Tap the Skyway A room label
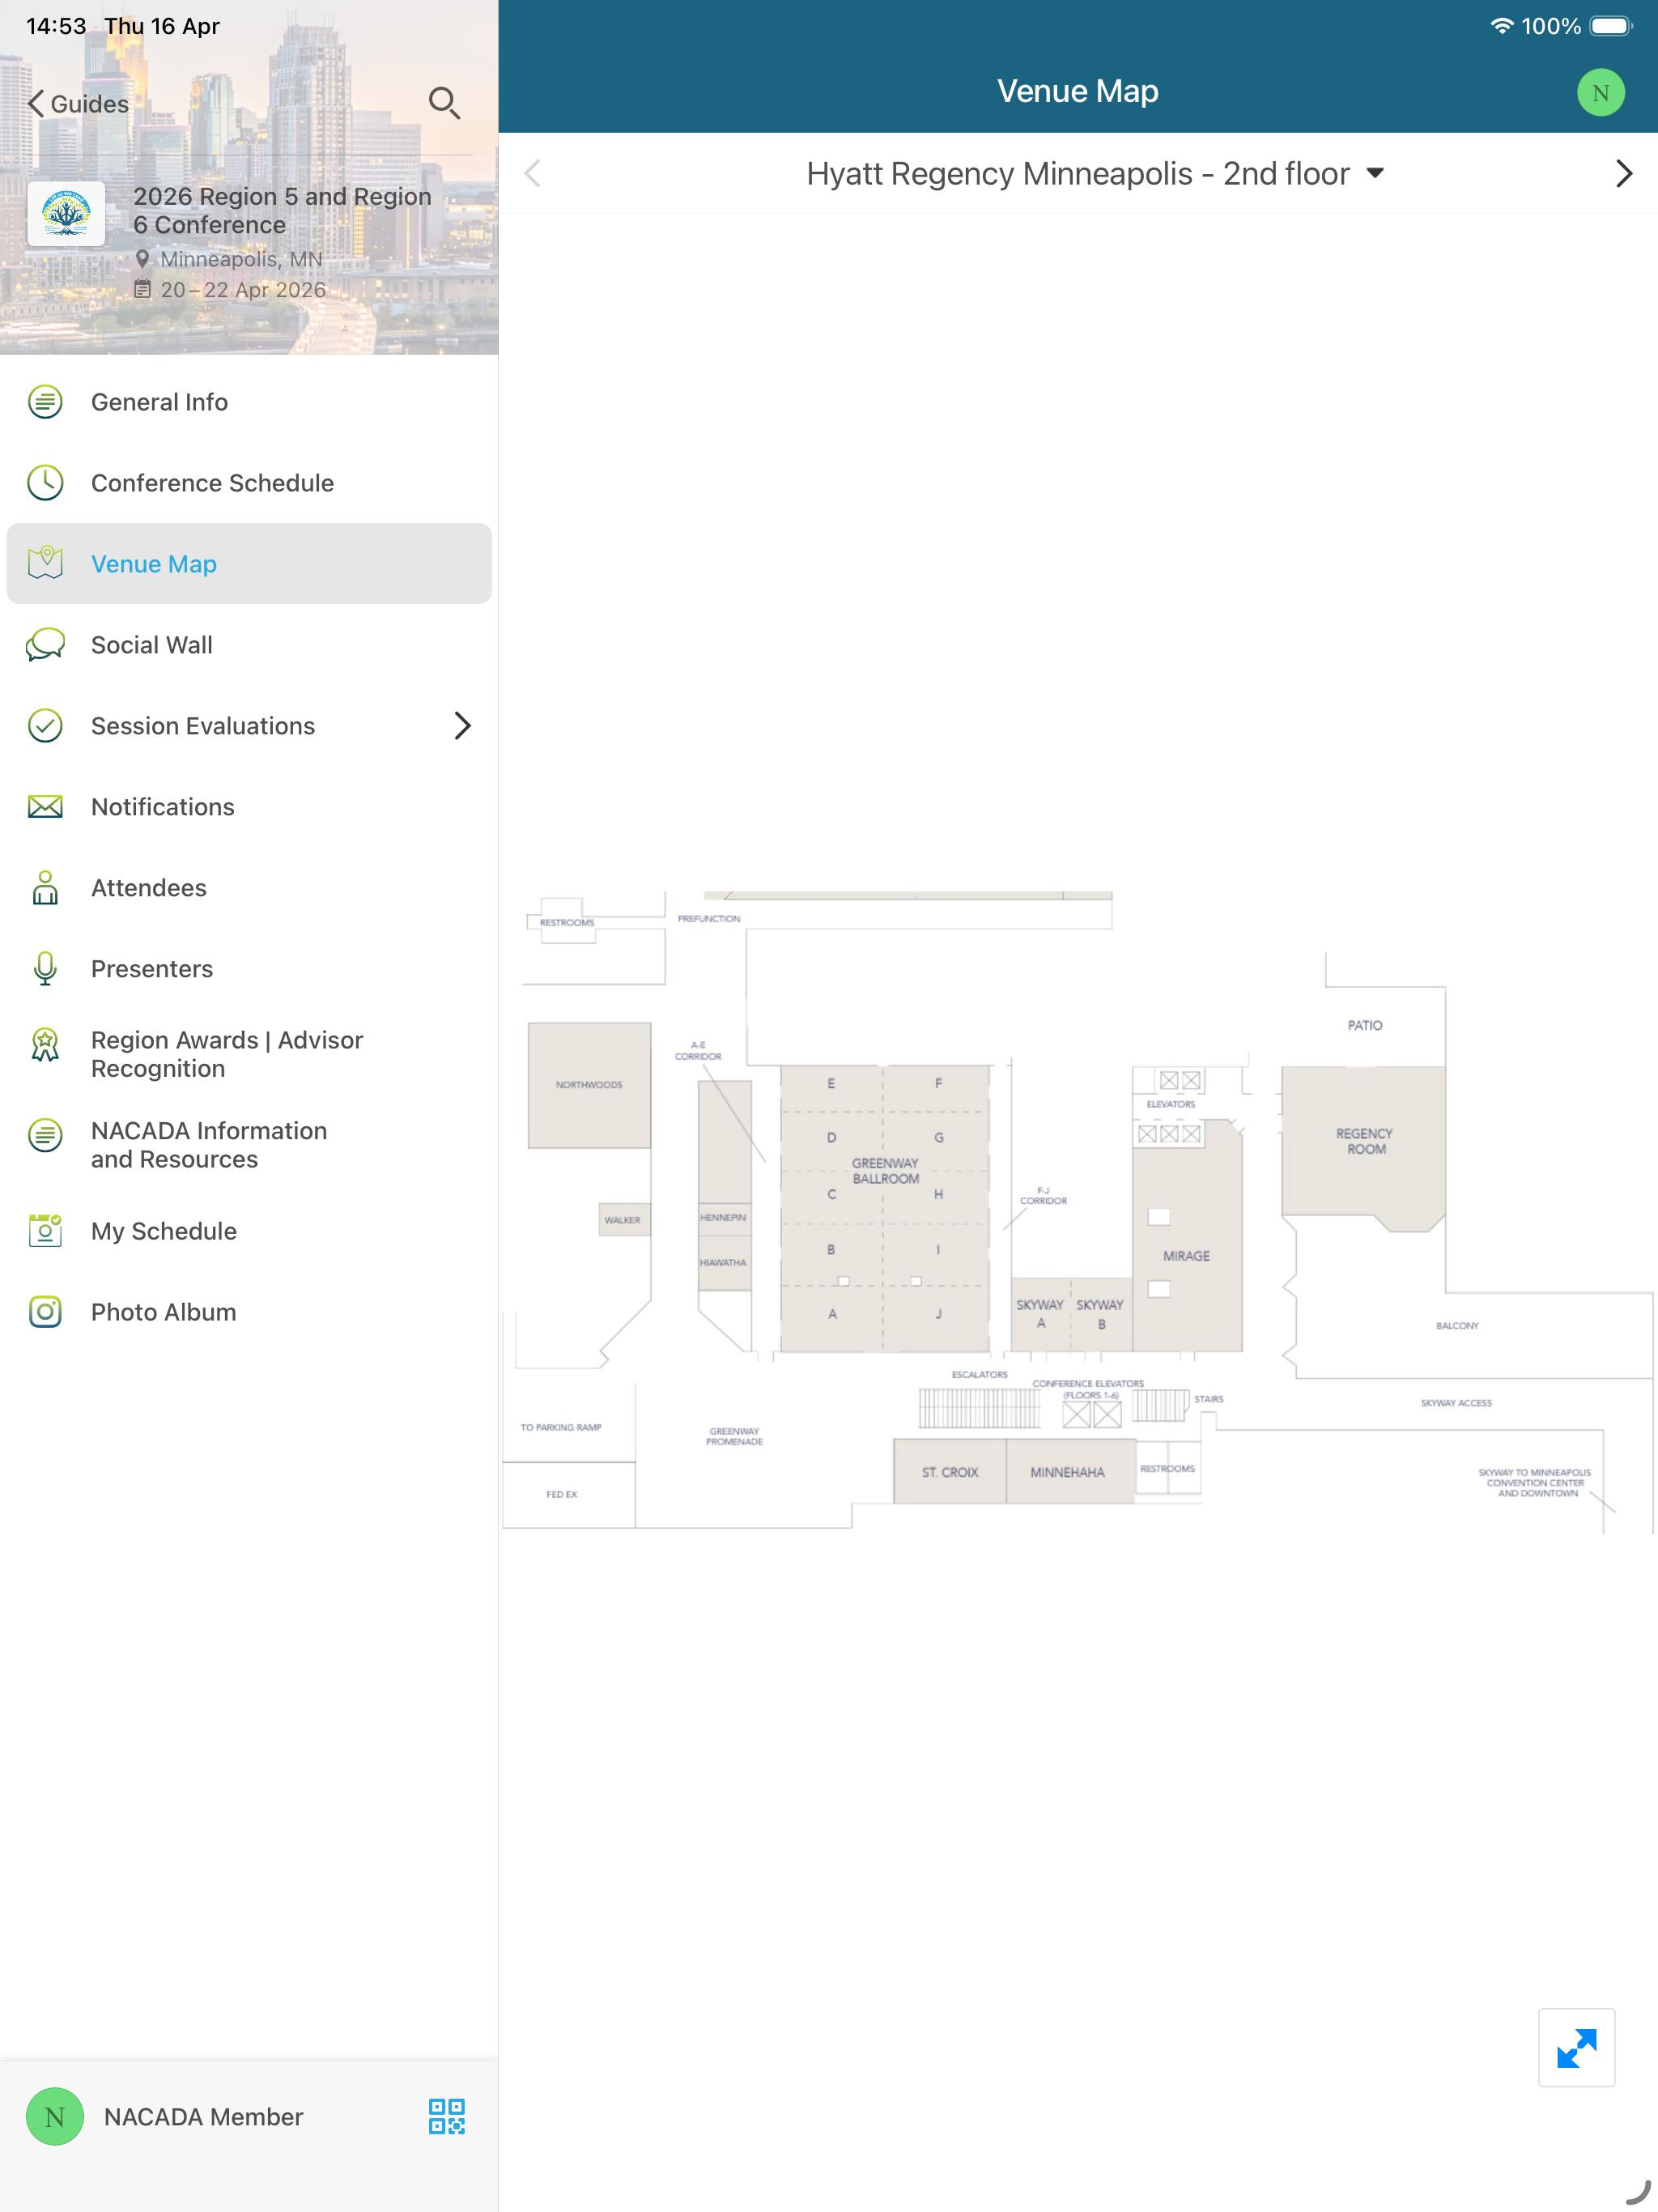 click(x=1040, y=1314)
